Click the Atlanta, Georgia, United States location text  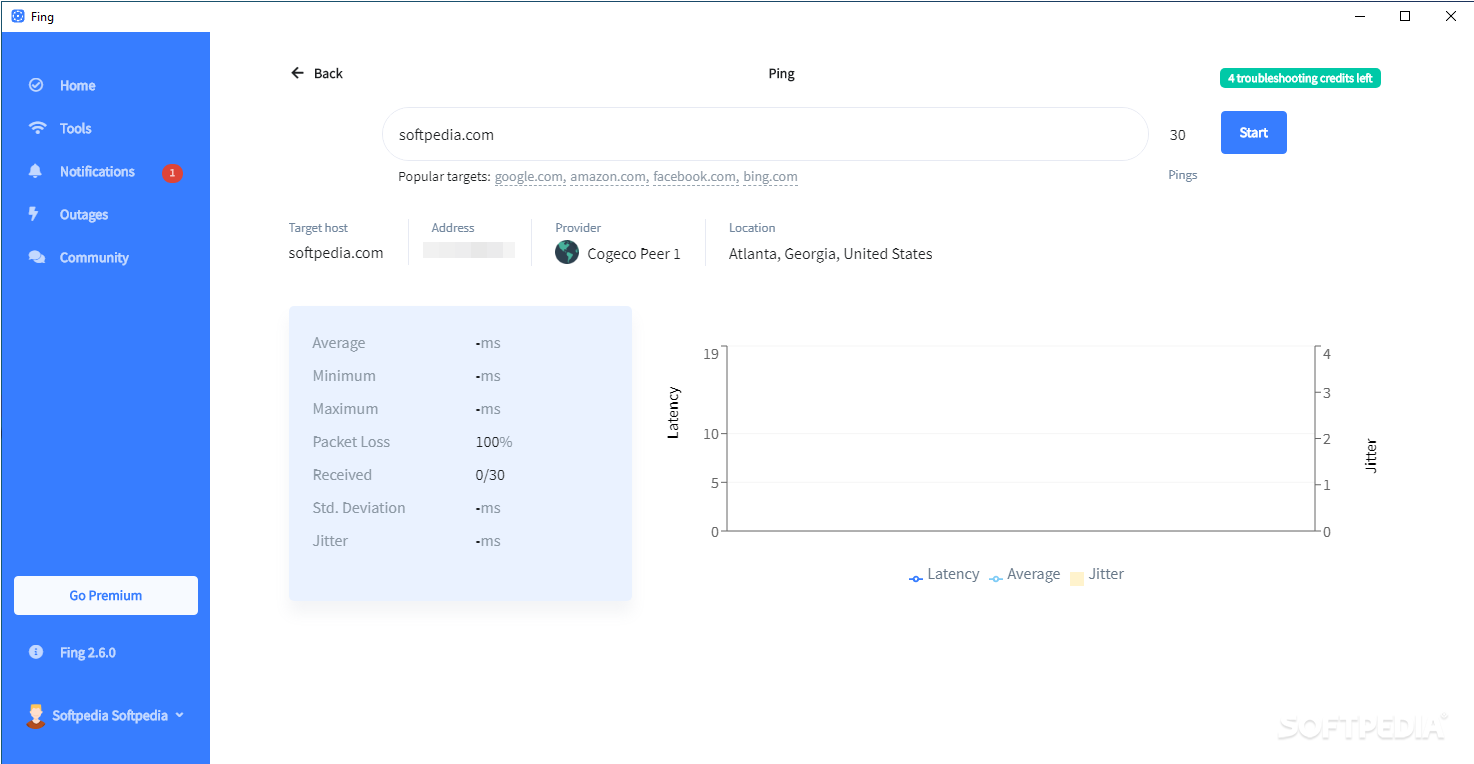click(x=830, y=254)
